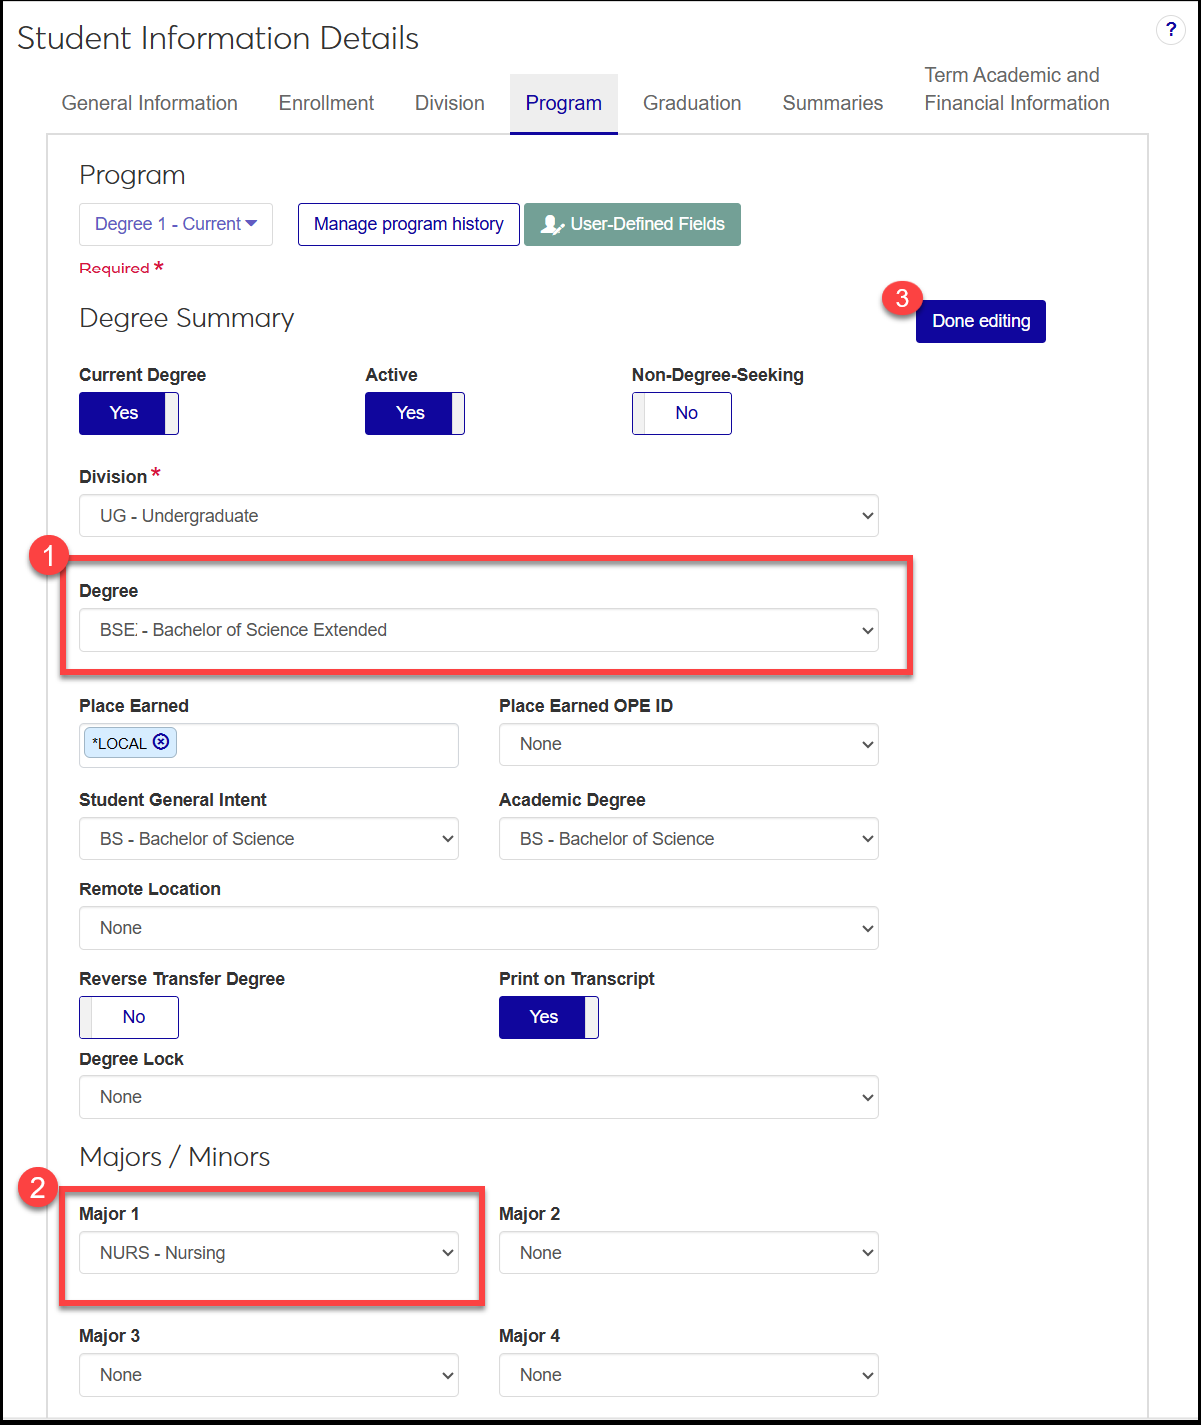Click the Done editing button
The width and height of the screenshot is (1201, 1425).
980,321
